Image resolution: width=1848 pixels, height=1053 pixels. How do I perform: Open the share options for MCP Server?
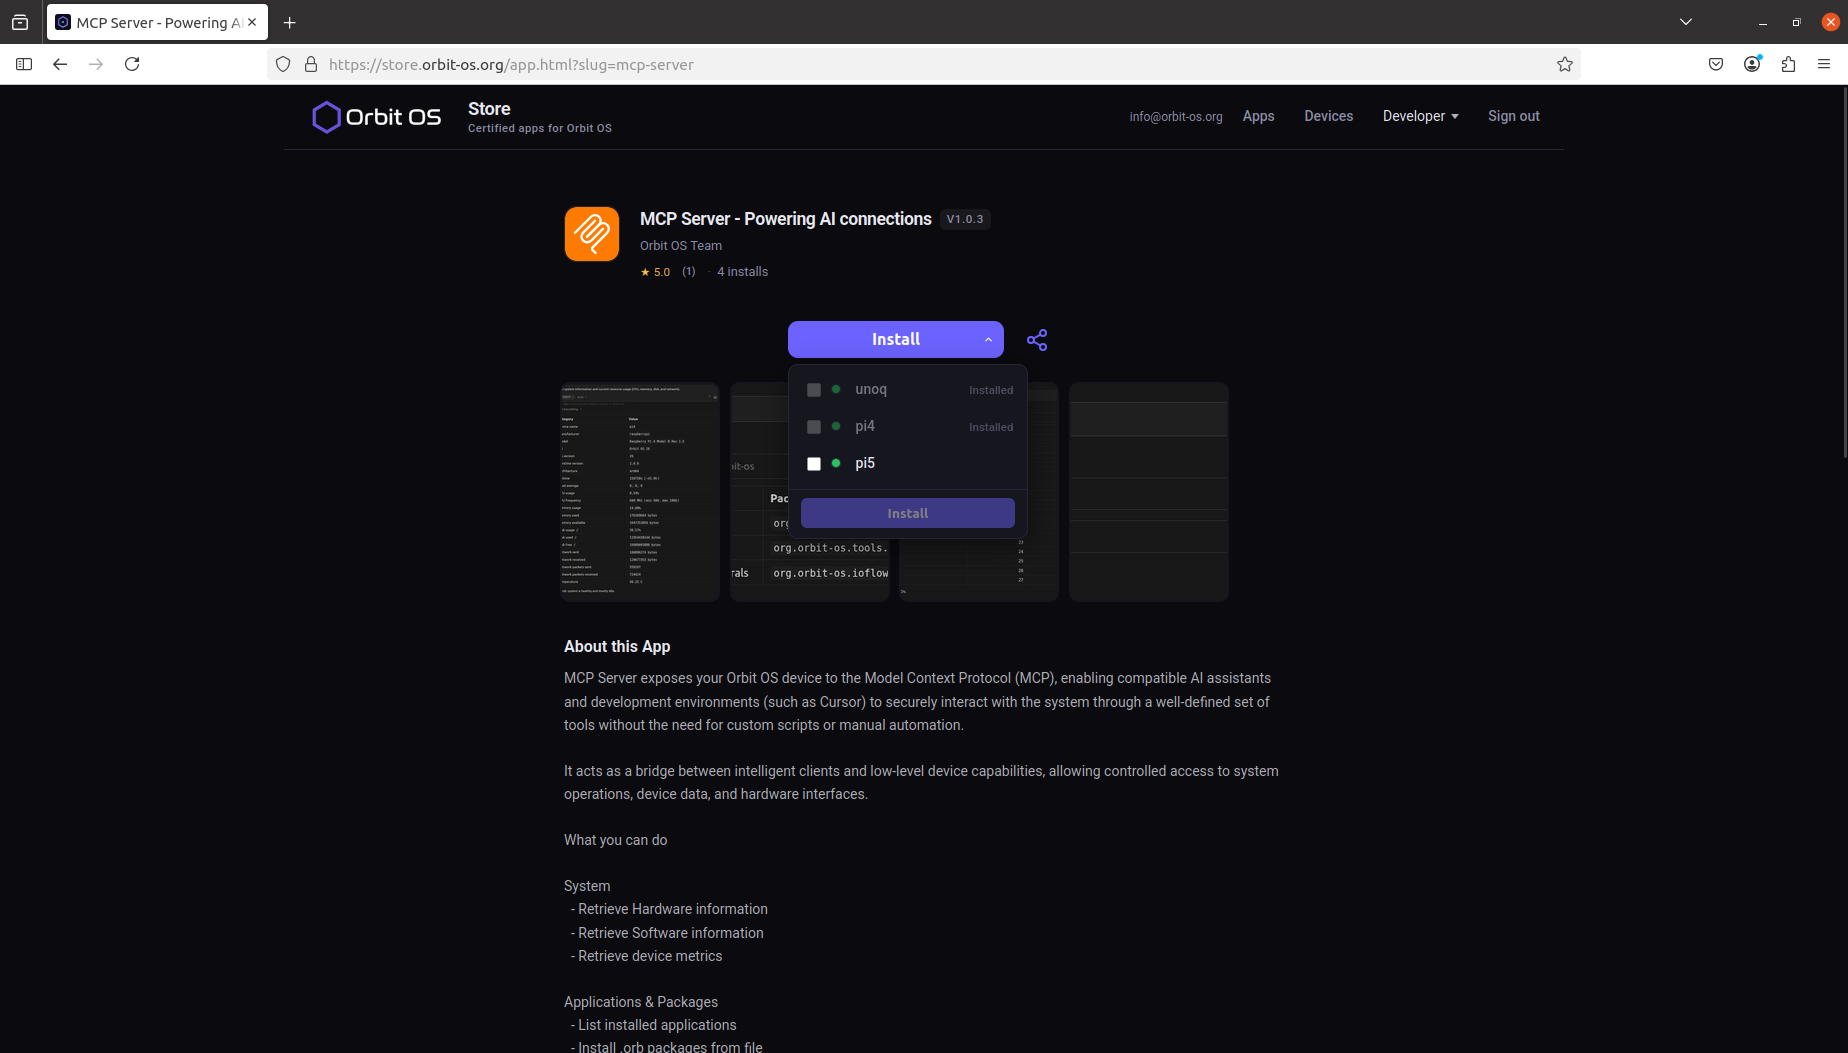1037,340
